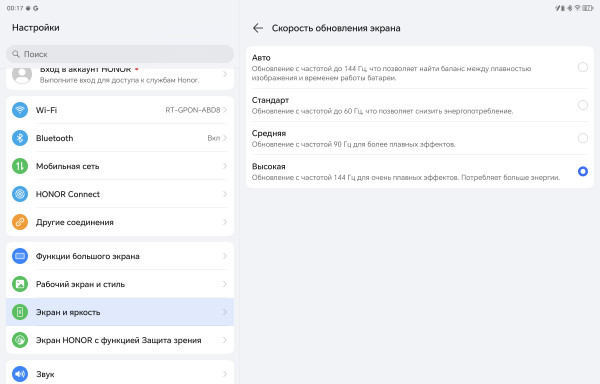The width and height of the screenshot is (600, 384).
Task: Click the search magnifier icon
Action: [x=16, y=54]
